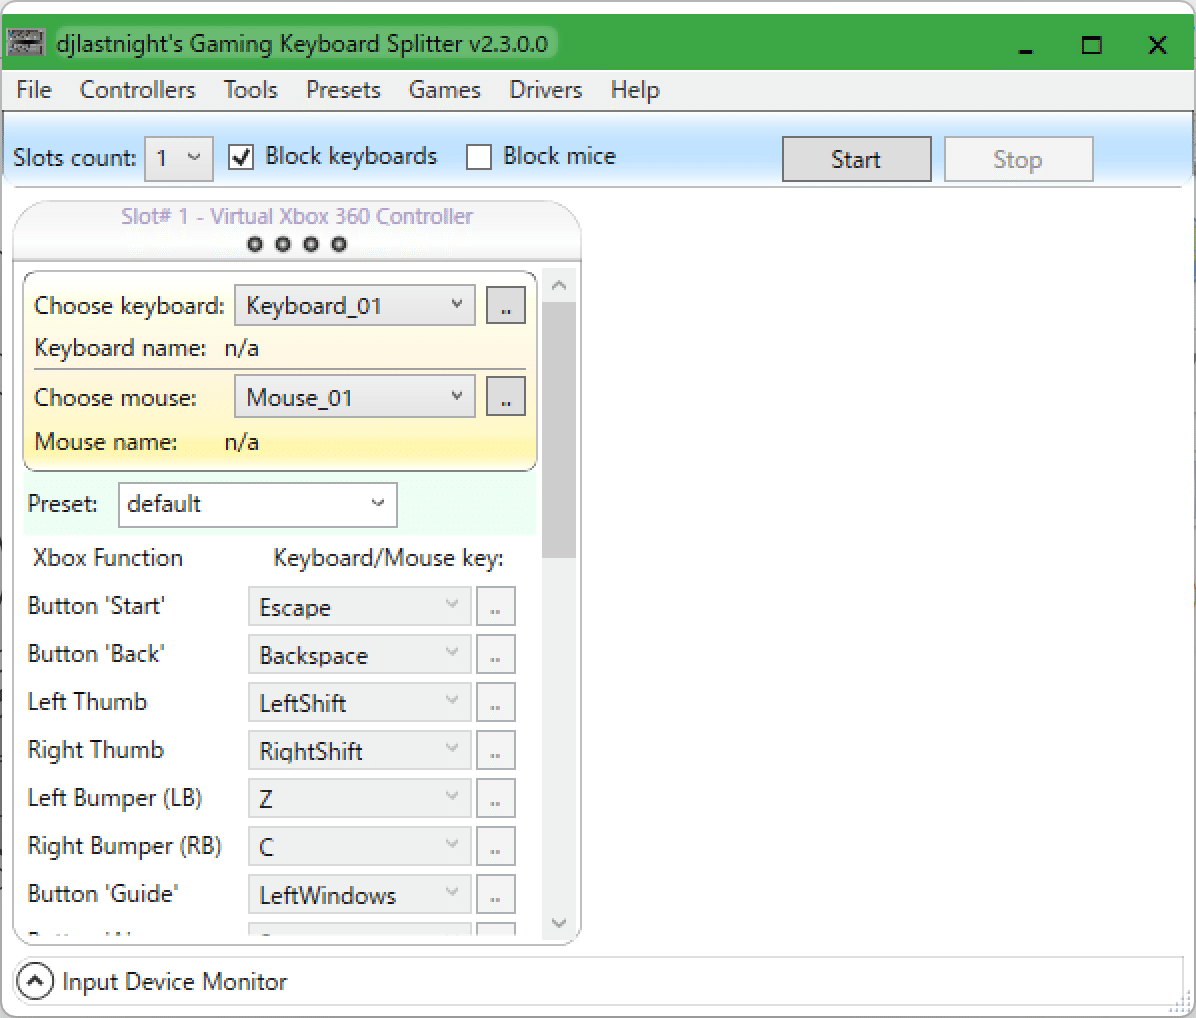This screenshot has height=1018, width=1196.
Task: Open the Left Thumb LeftShift dropdown
Action: (x=359, y=702)
